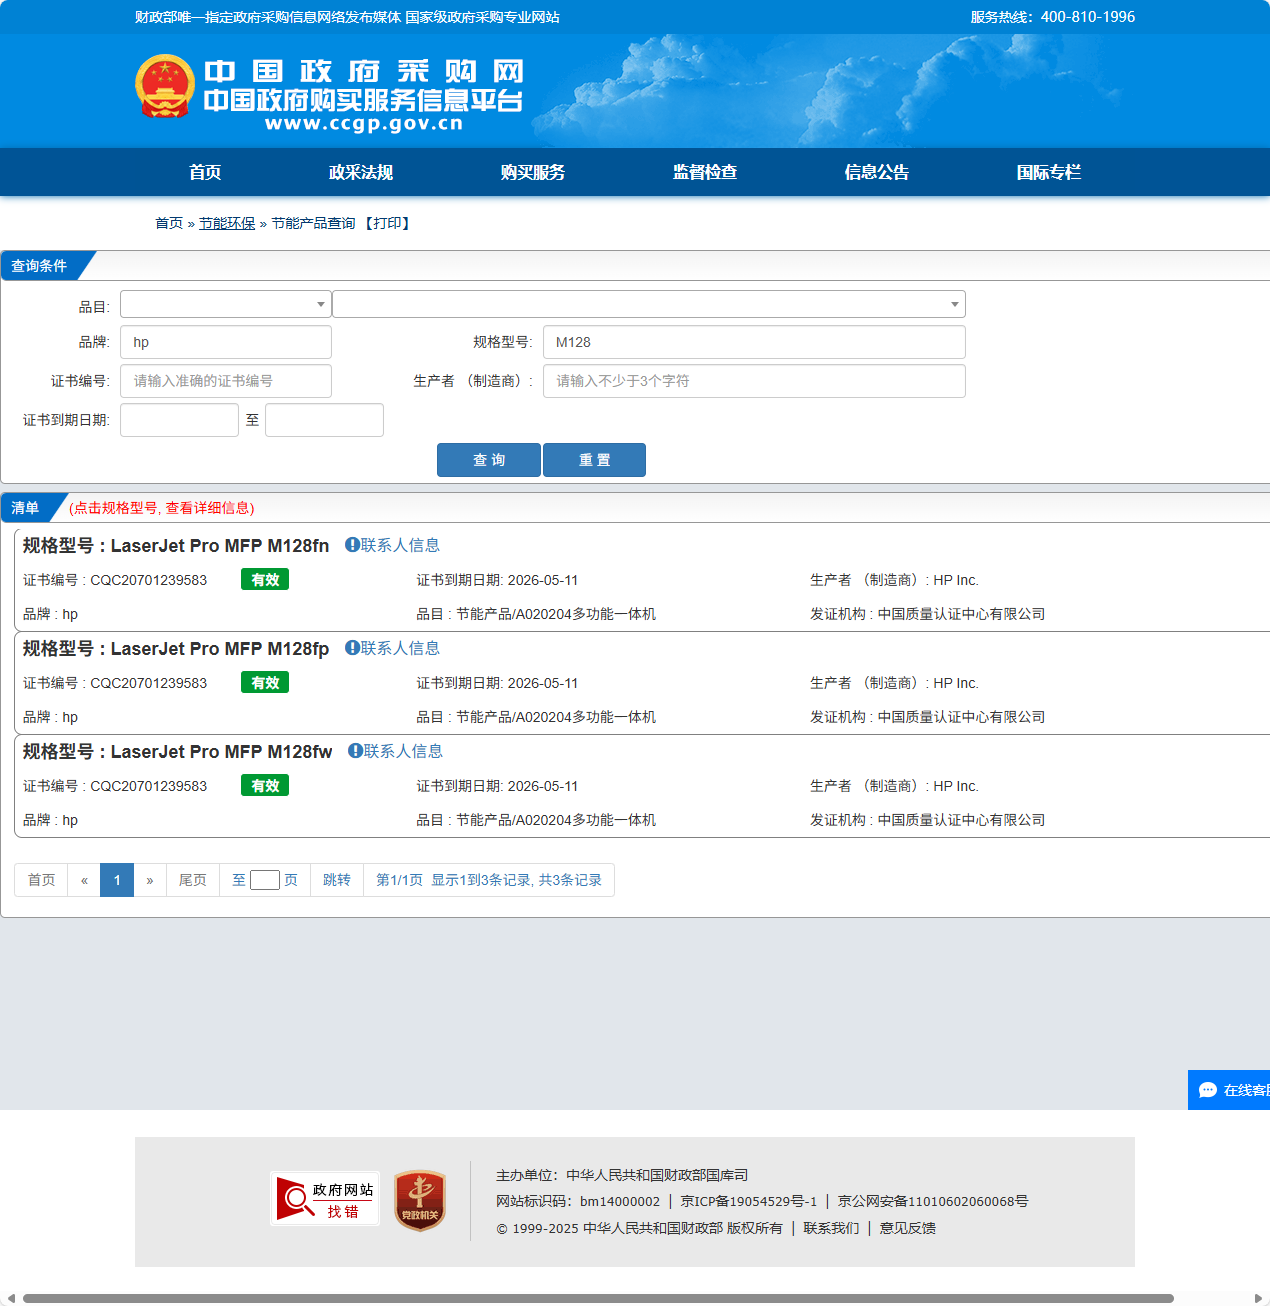Click the national emblem logo in header
This screenshot has height=1306, width=1270.
pos(165,86)
